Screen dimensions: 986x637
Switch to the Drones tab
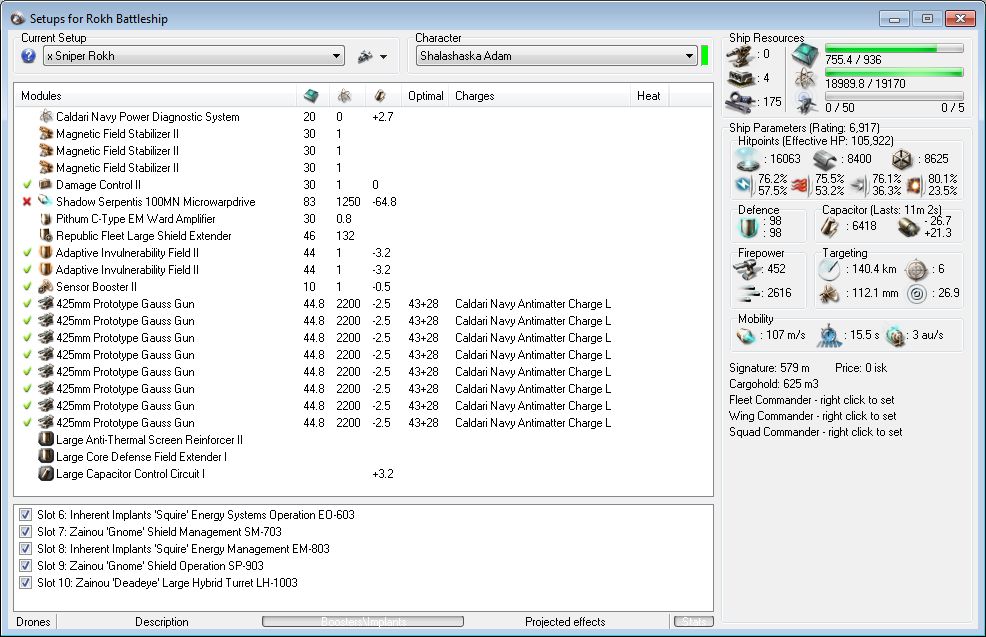pos(33,622)
